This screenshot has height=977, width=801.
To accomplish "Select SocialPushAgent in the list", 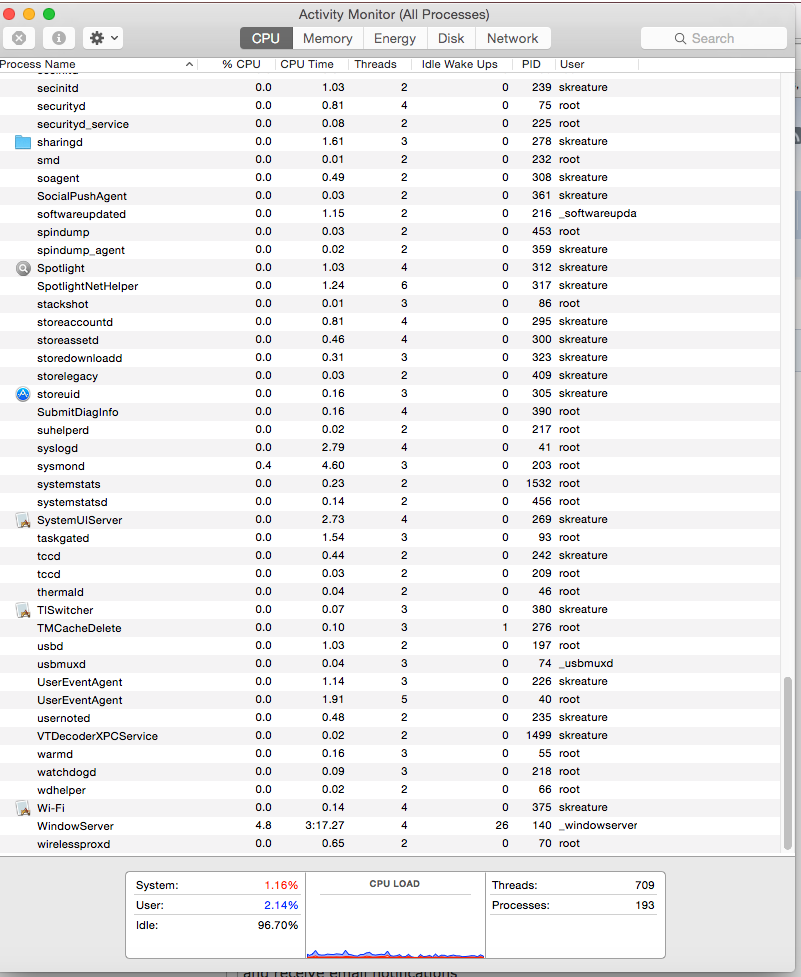I will coord(390,196).
